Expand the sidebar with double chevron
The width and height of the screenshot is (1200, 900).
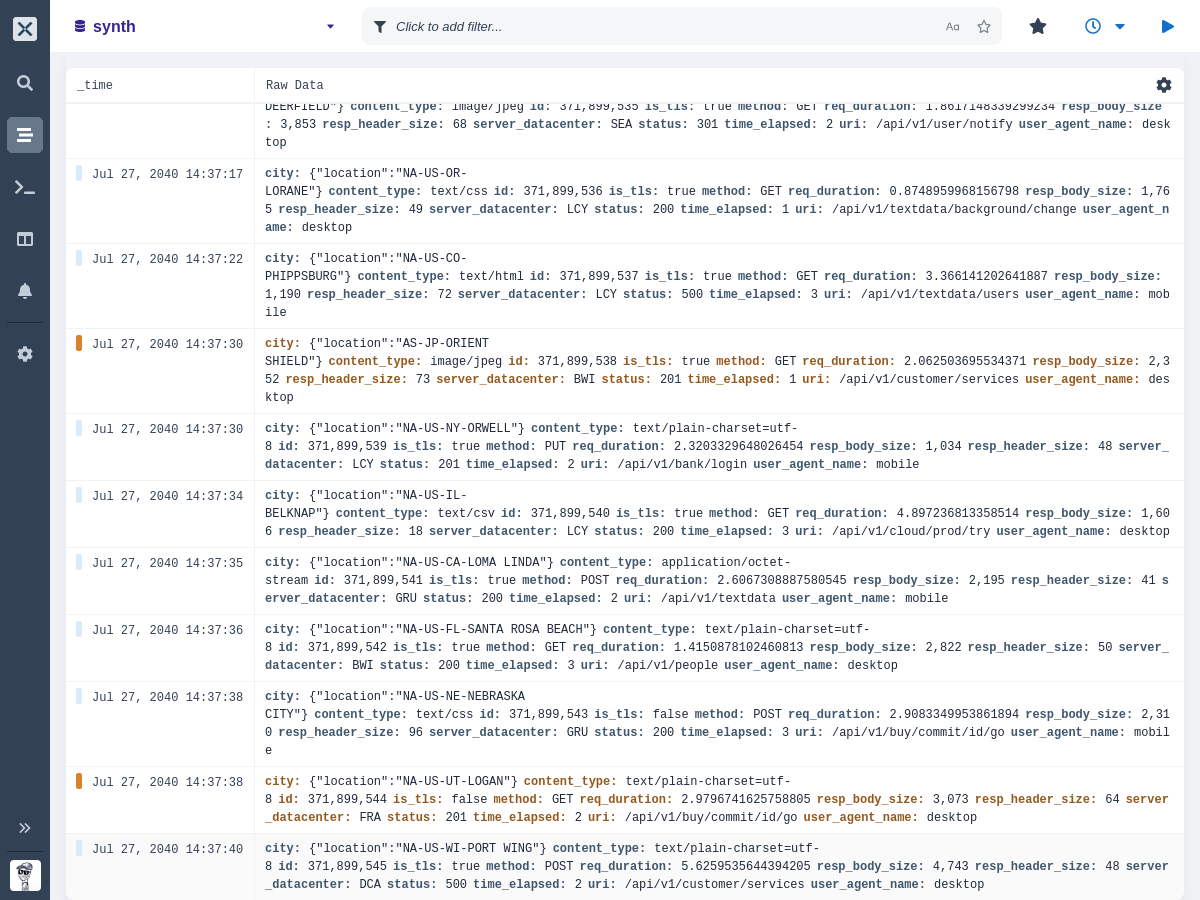click(x=25, y=828)
